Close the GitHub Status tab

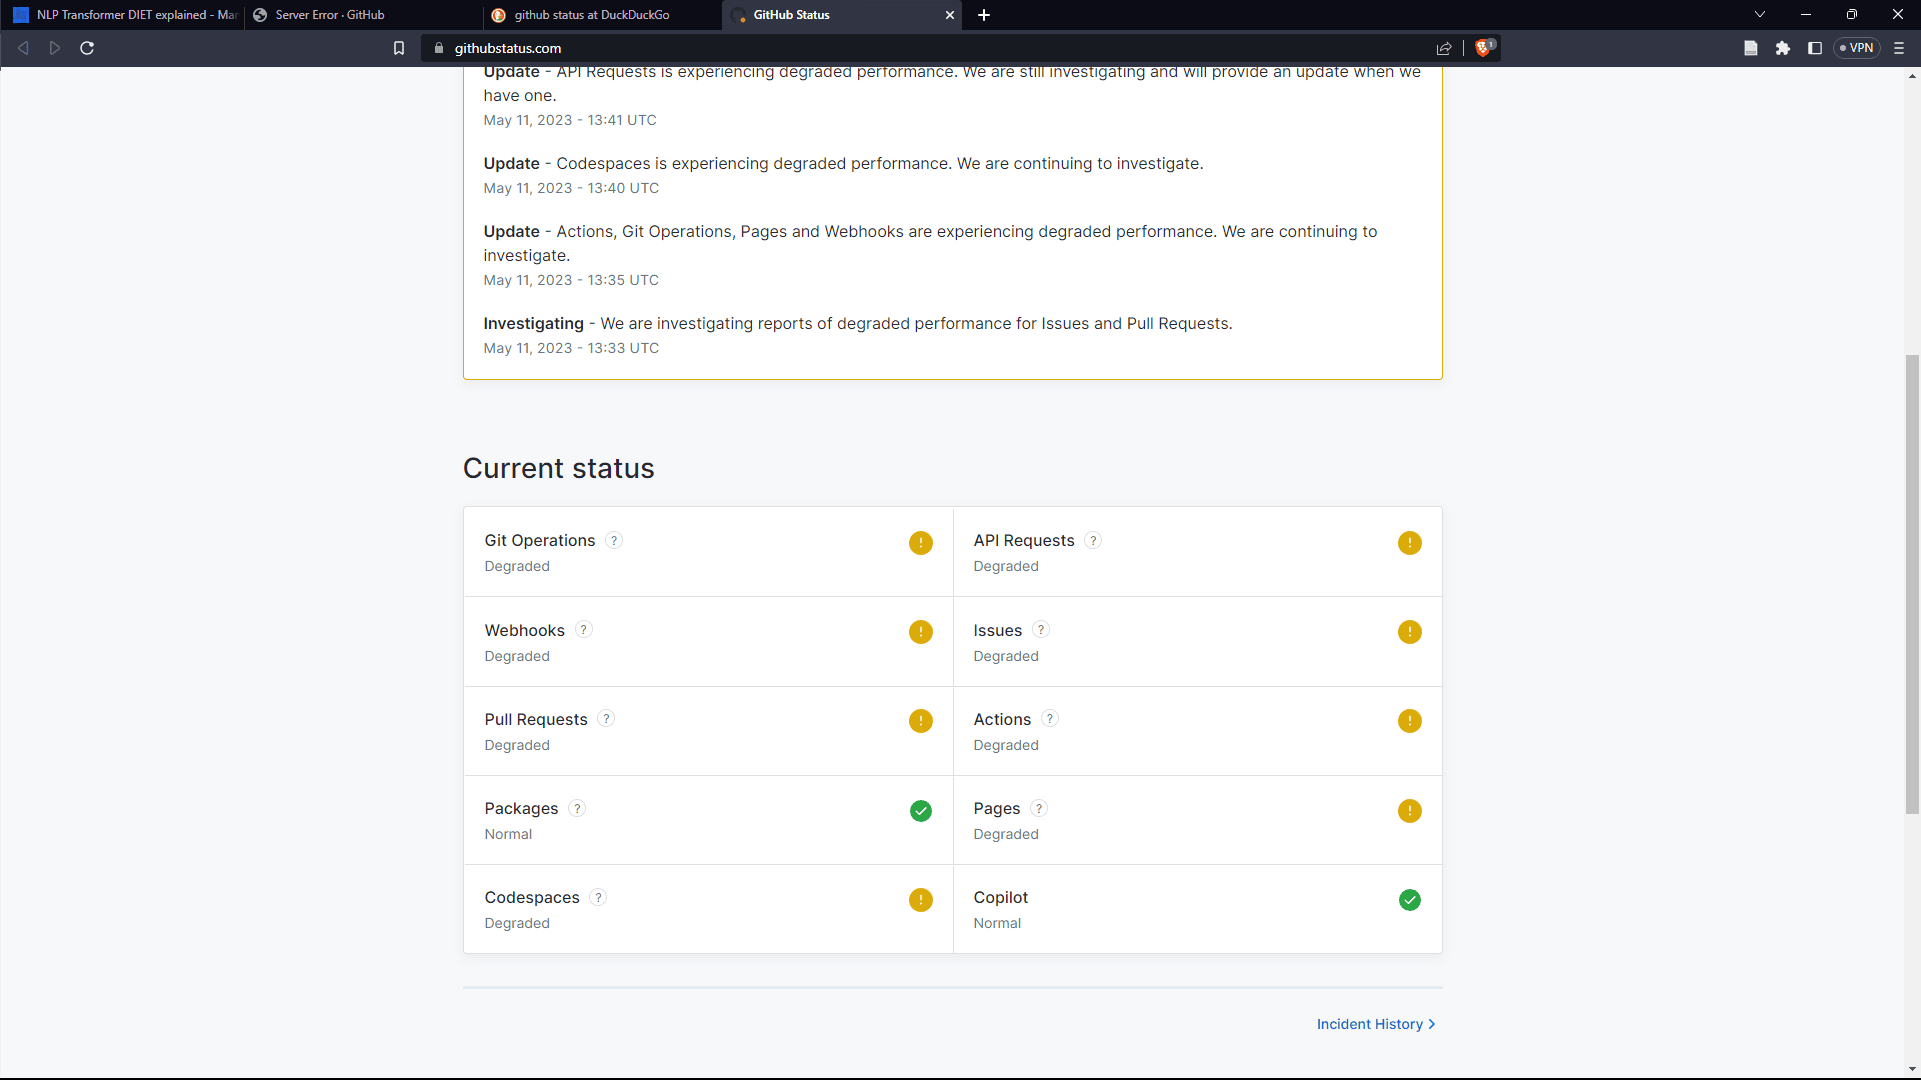tap(950, 15)
